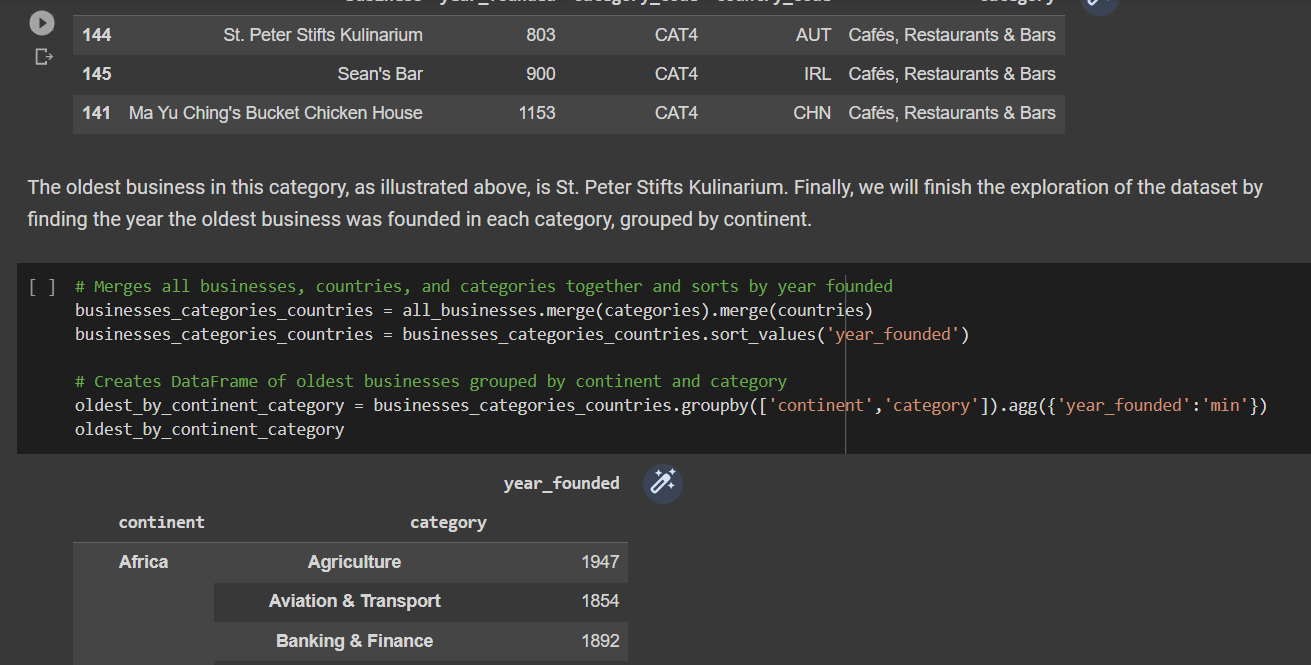Click the continent column header label
The width and height of the screenshot is (1311, 665).
point(161,521)
